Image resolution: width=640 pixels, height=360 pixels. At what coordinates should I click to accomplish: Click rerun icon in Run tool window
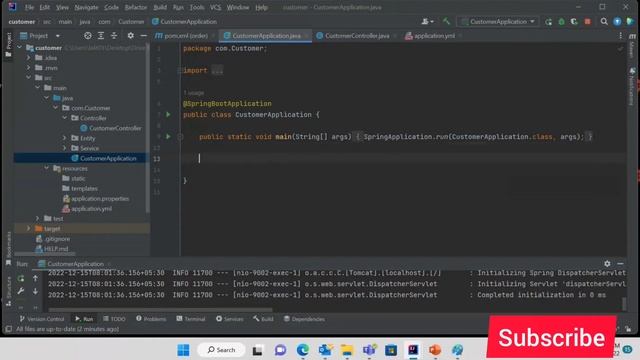coord(21,279)
